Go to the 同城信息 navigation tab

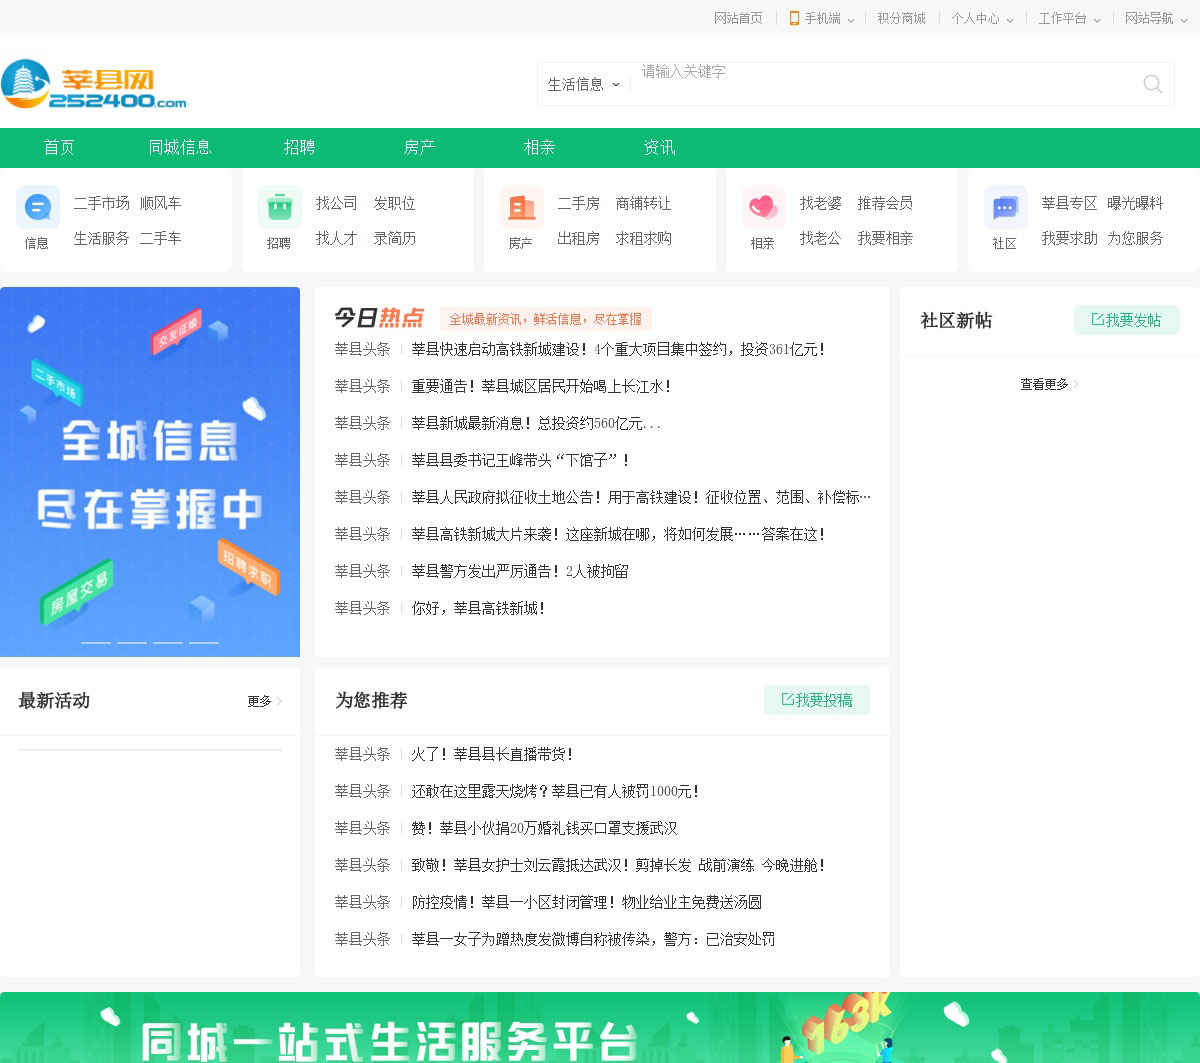[180, 147]
